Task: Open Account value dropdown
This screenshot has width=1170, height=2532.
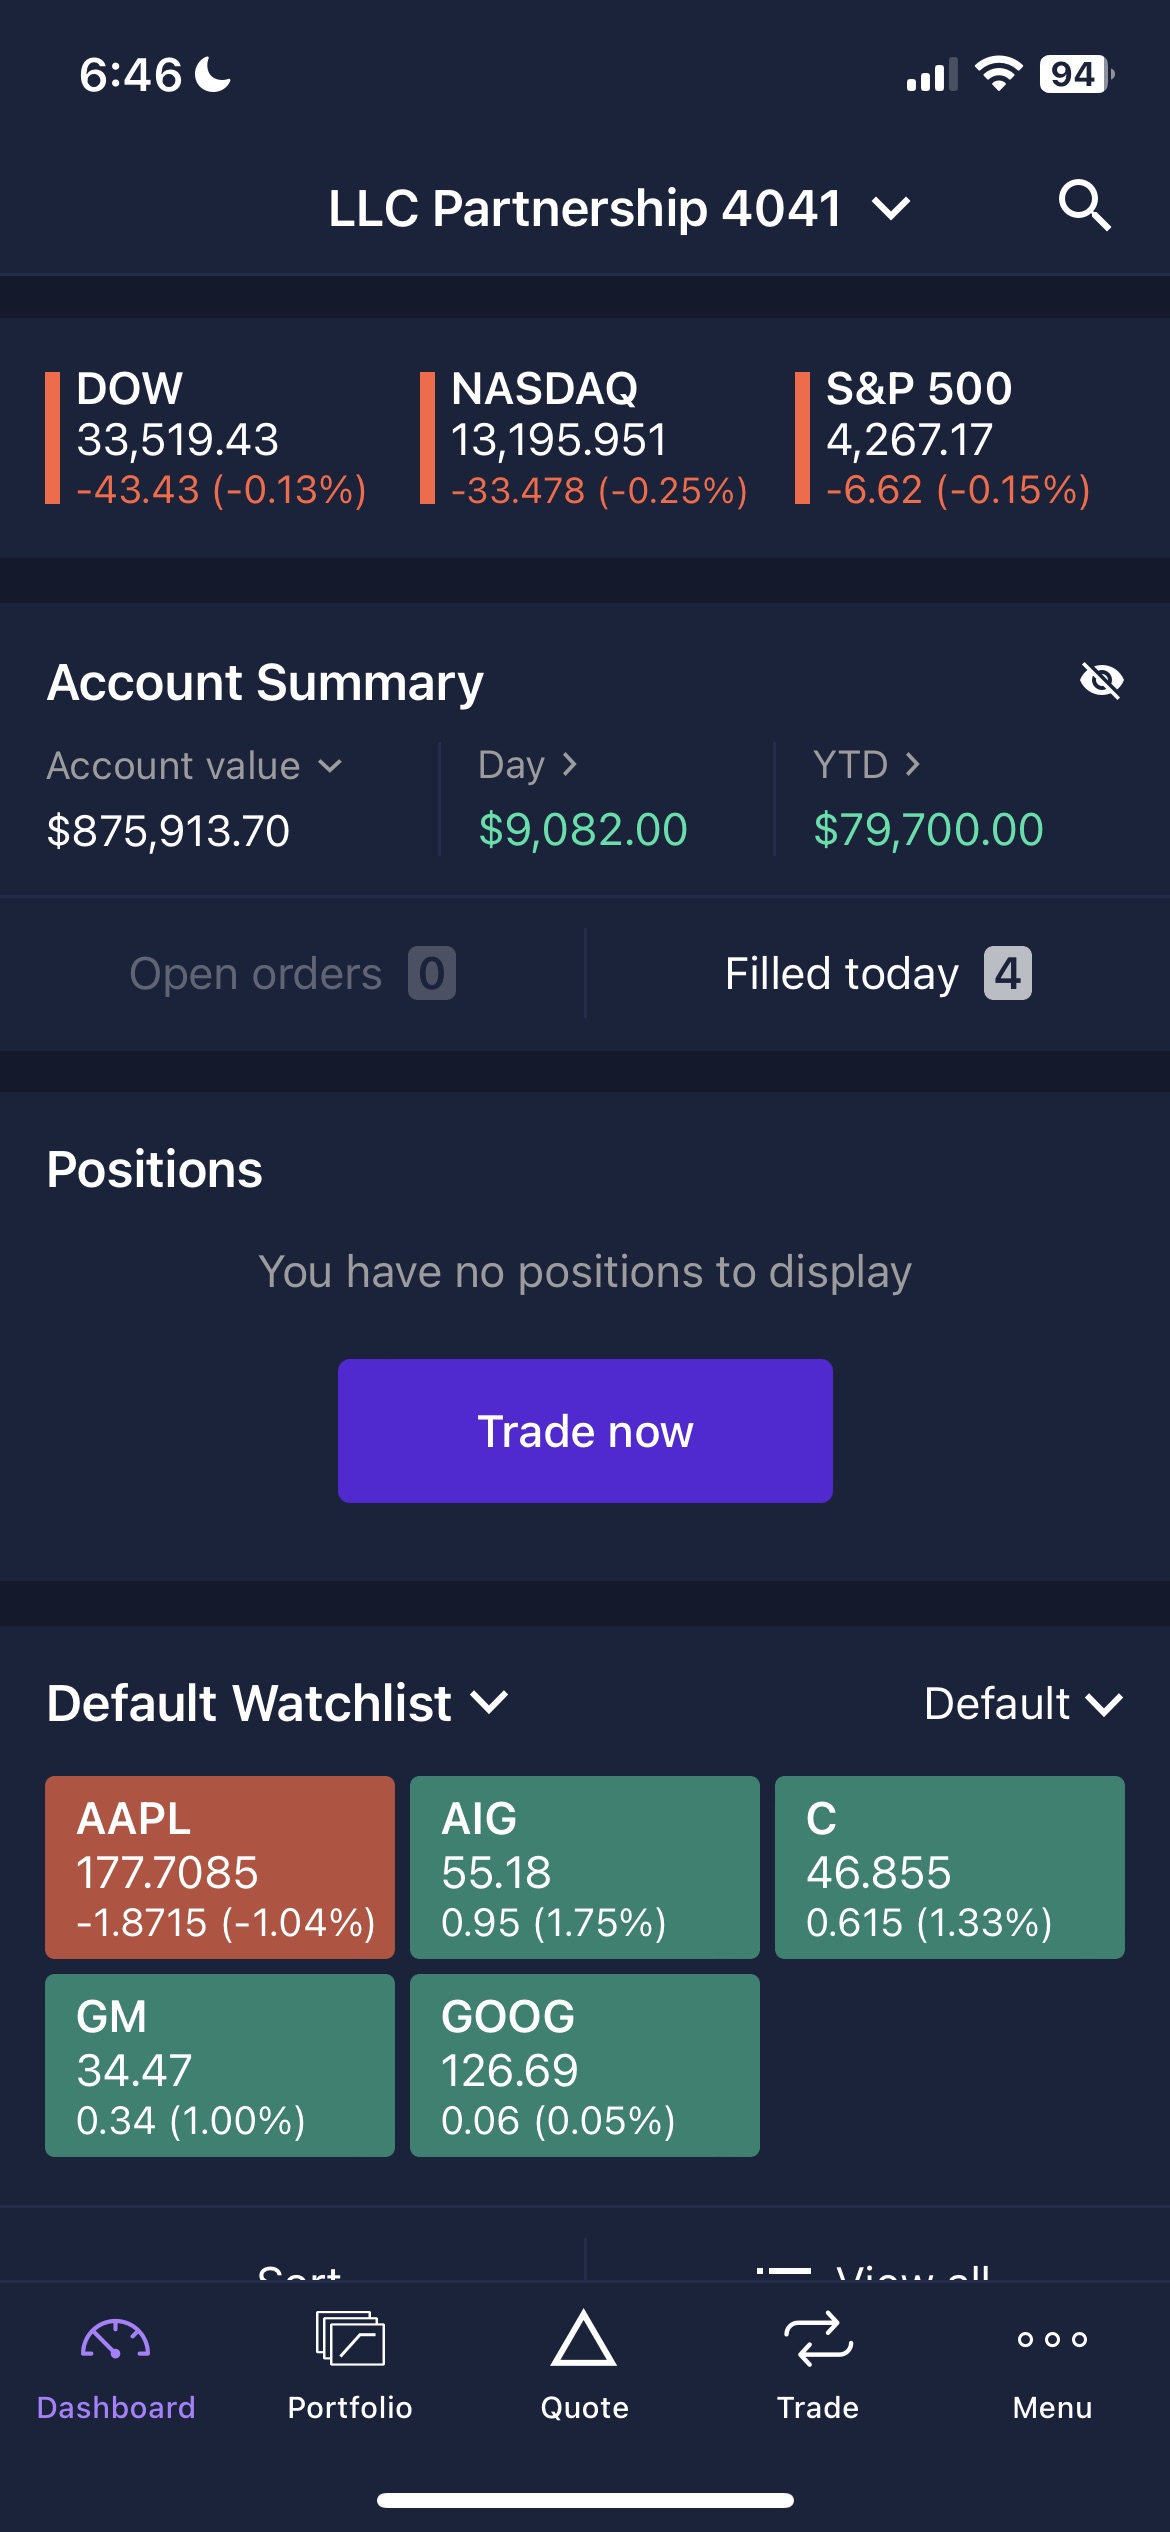Action: pyautogui.click(x=195, y=766)
